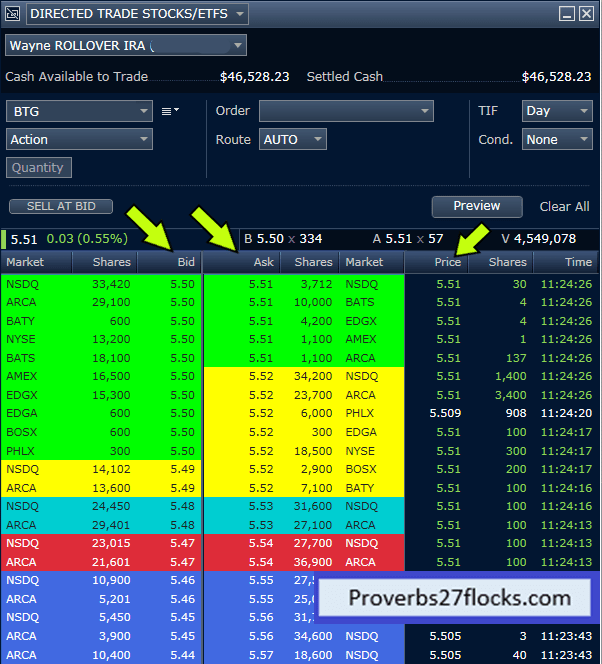Open the BTG symbol dropdown

click(79, 111)
